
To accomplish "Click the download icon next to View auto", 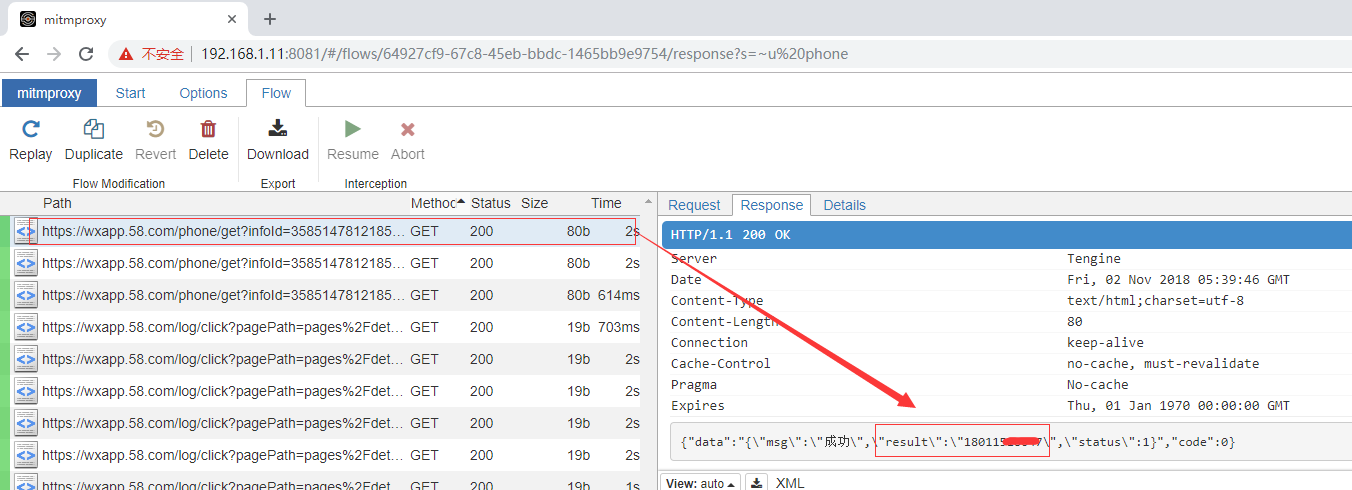I will click(758, 483).
